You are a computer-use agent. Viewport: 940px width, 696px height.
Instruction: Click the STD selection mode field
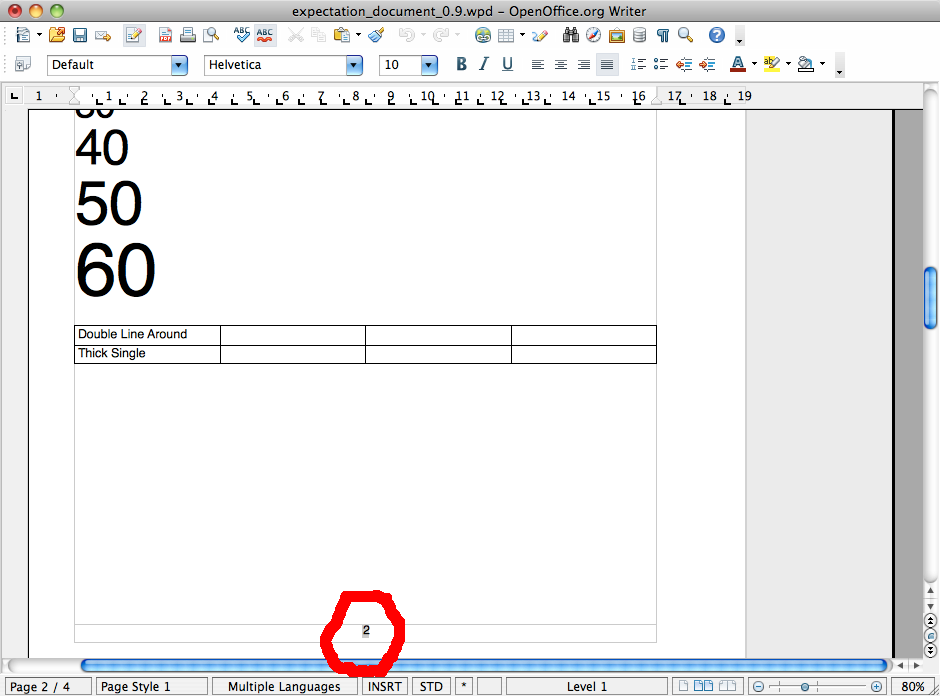(x=431, y=687)
